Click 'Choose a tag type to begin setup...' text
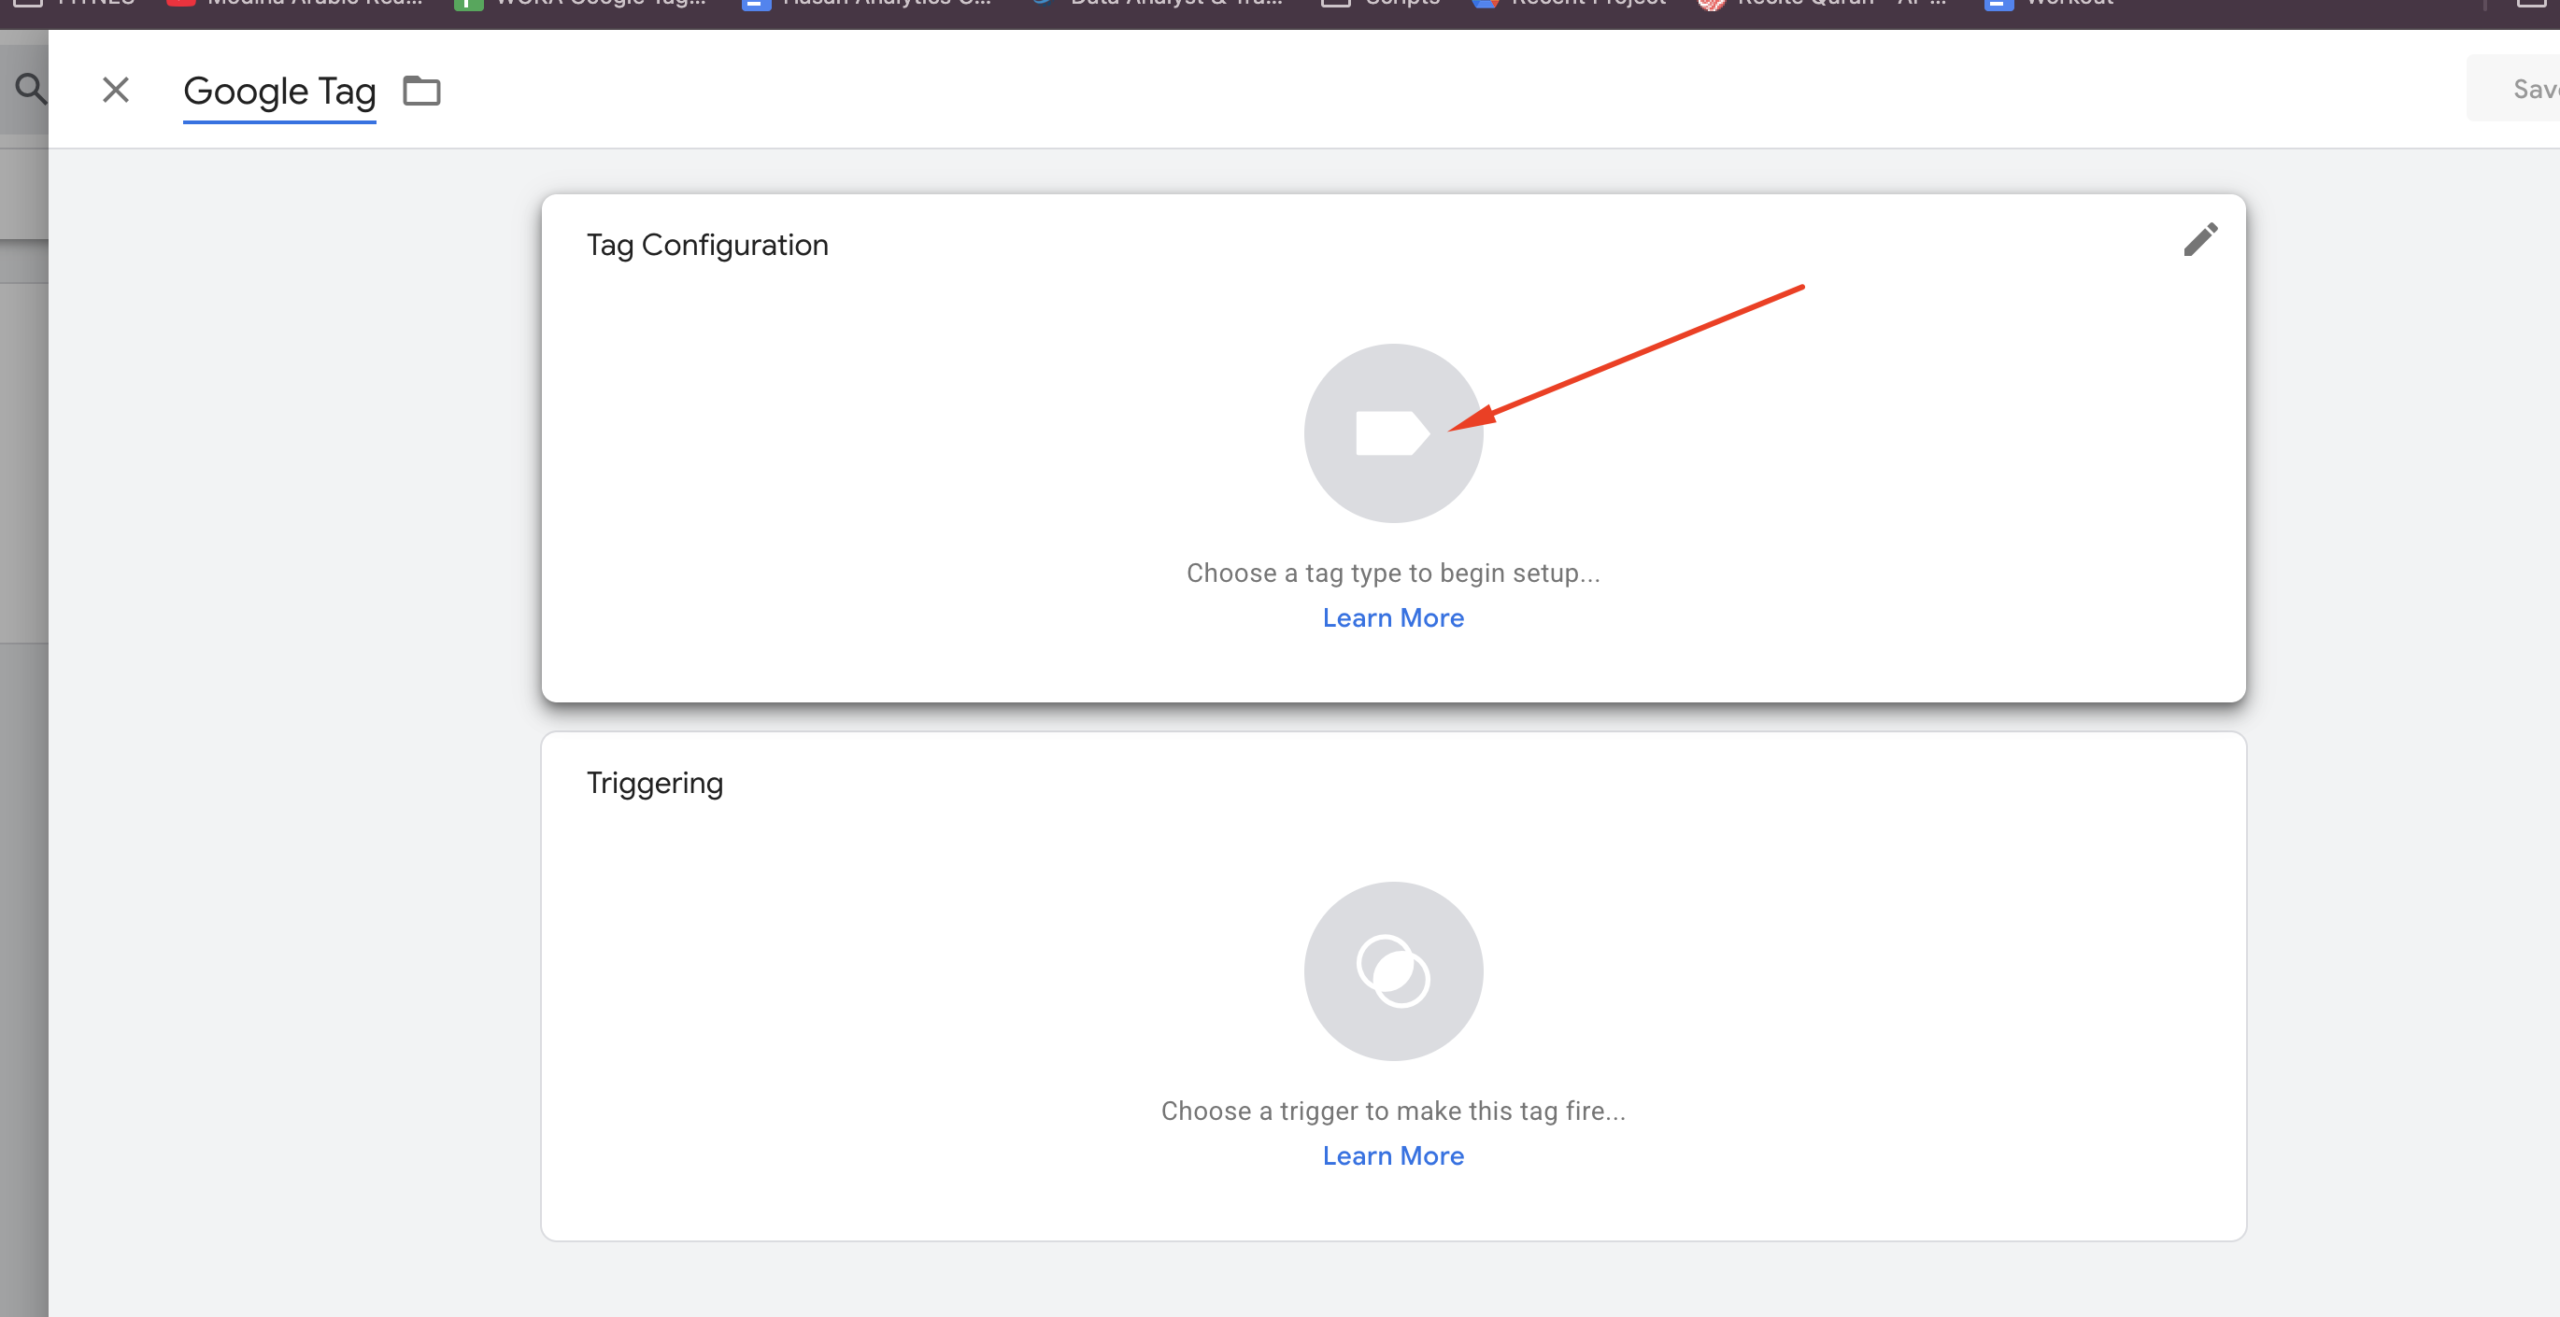Image resolution: width=2560 pixels, height=1317 pixels. click(1393, 573)
